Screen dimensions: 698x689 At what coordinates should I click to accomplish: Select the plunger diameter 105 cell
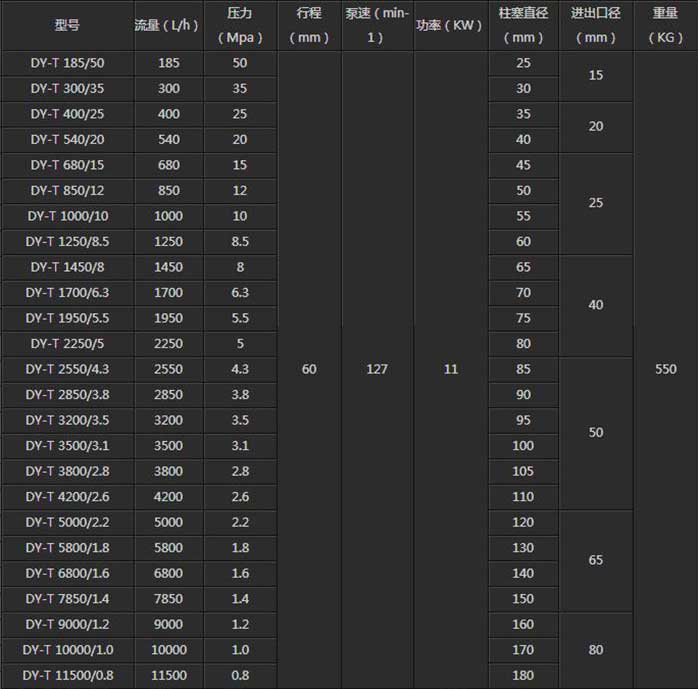click(x=522, y=471)
